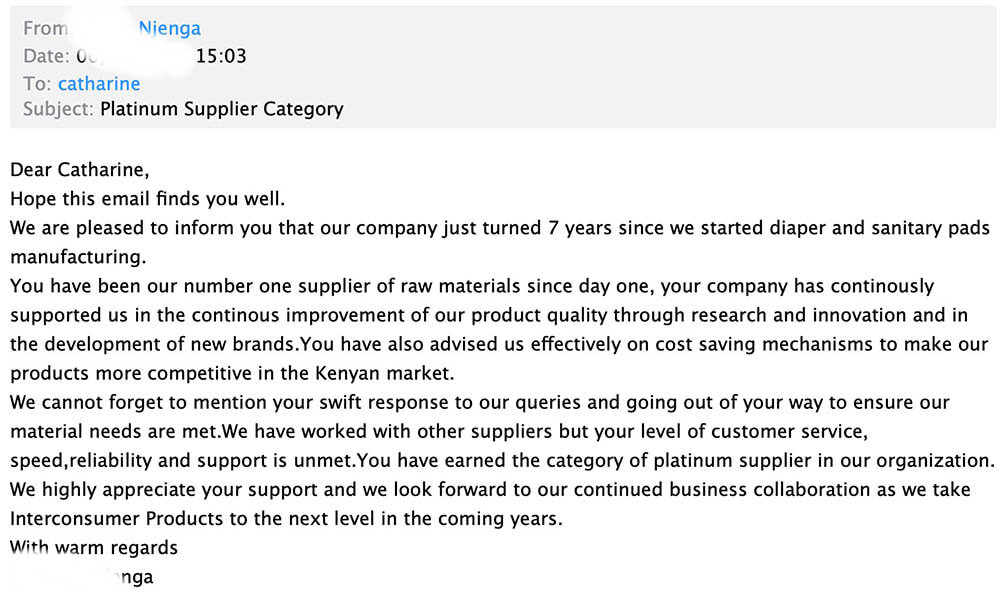The height and width of the screenshot is (600, 1000).
Task: Click the Subject field label
Action: [59, 109]
